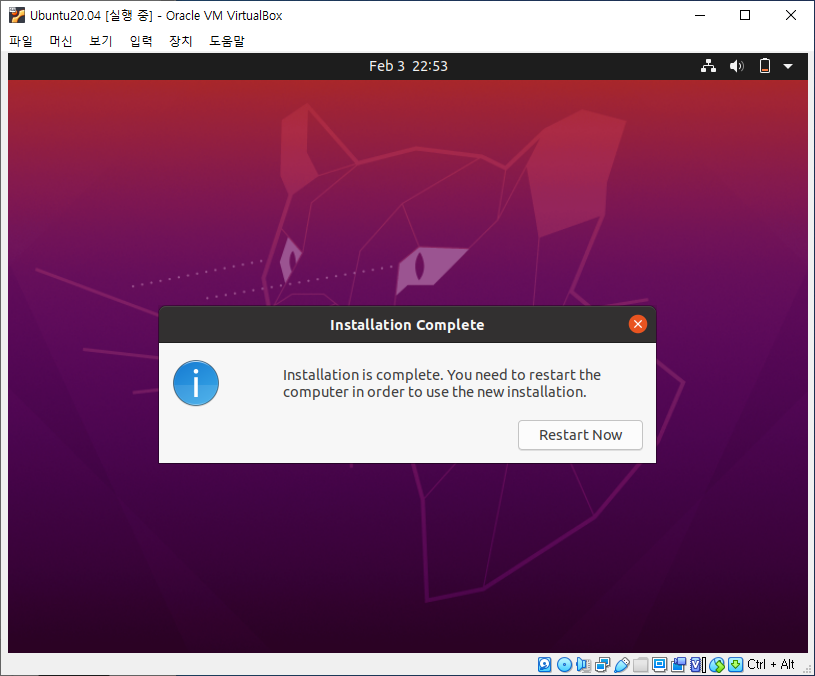Click the blue info icon in the dialog
This screenshot has width=815, height=676.
(x=196, y=383)
